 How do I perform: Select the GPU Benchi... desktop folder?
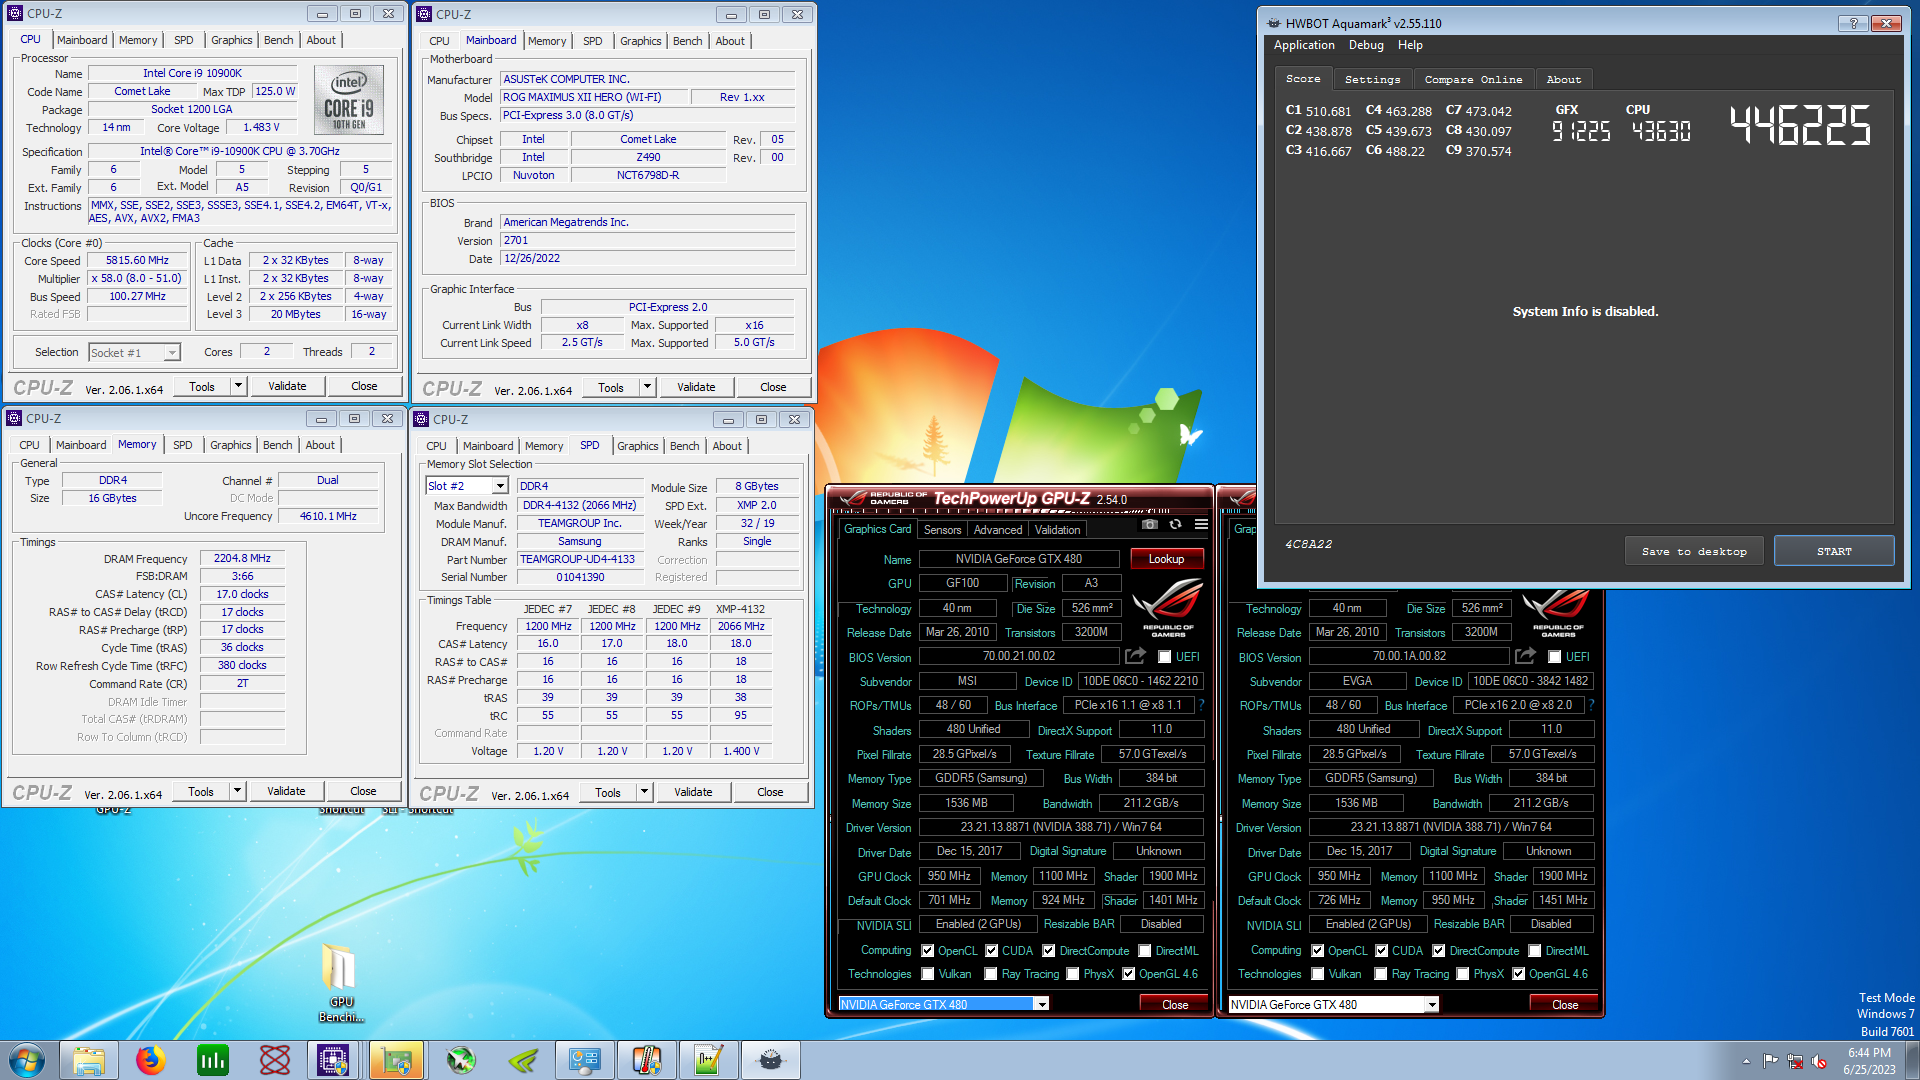pos(341,983)
